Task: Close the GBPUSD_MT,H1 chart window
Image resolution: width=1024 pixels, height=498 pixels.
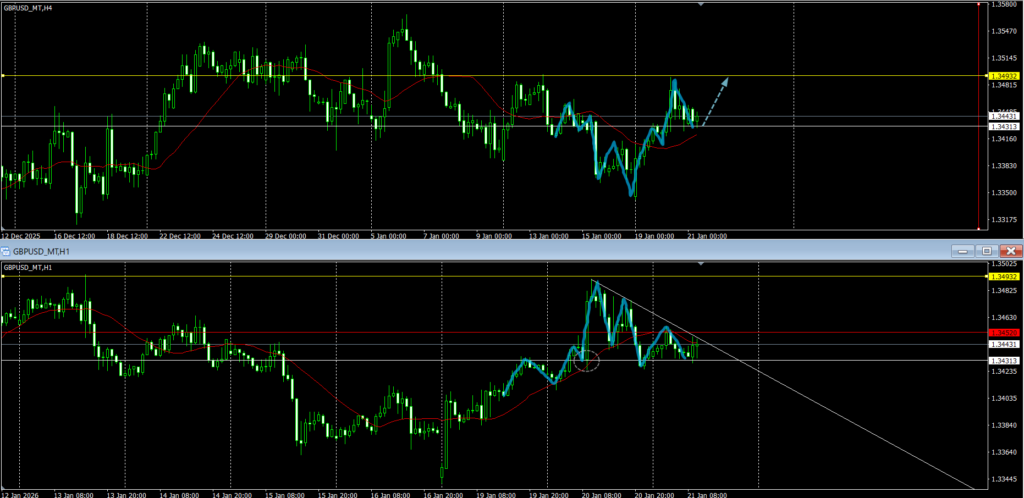Action: pos(1011,250)
